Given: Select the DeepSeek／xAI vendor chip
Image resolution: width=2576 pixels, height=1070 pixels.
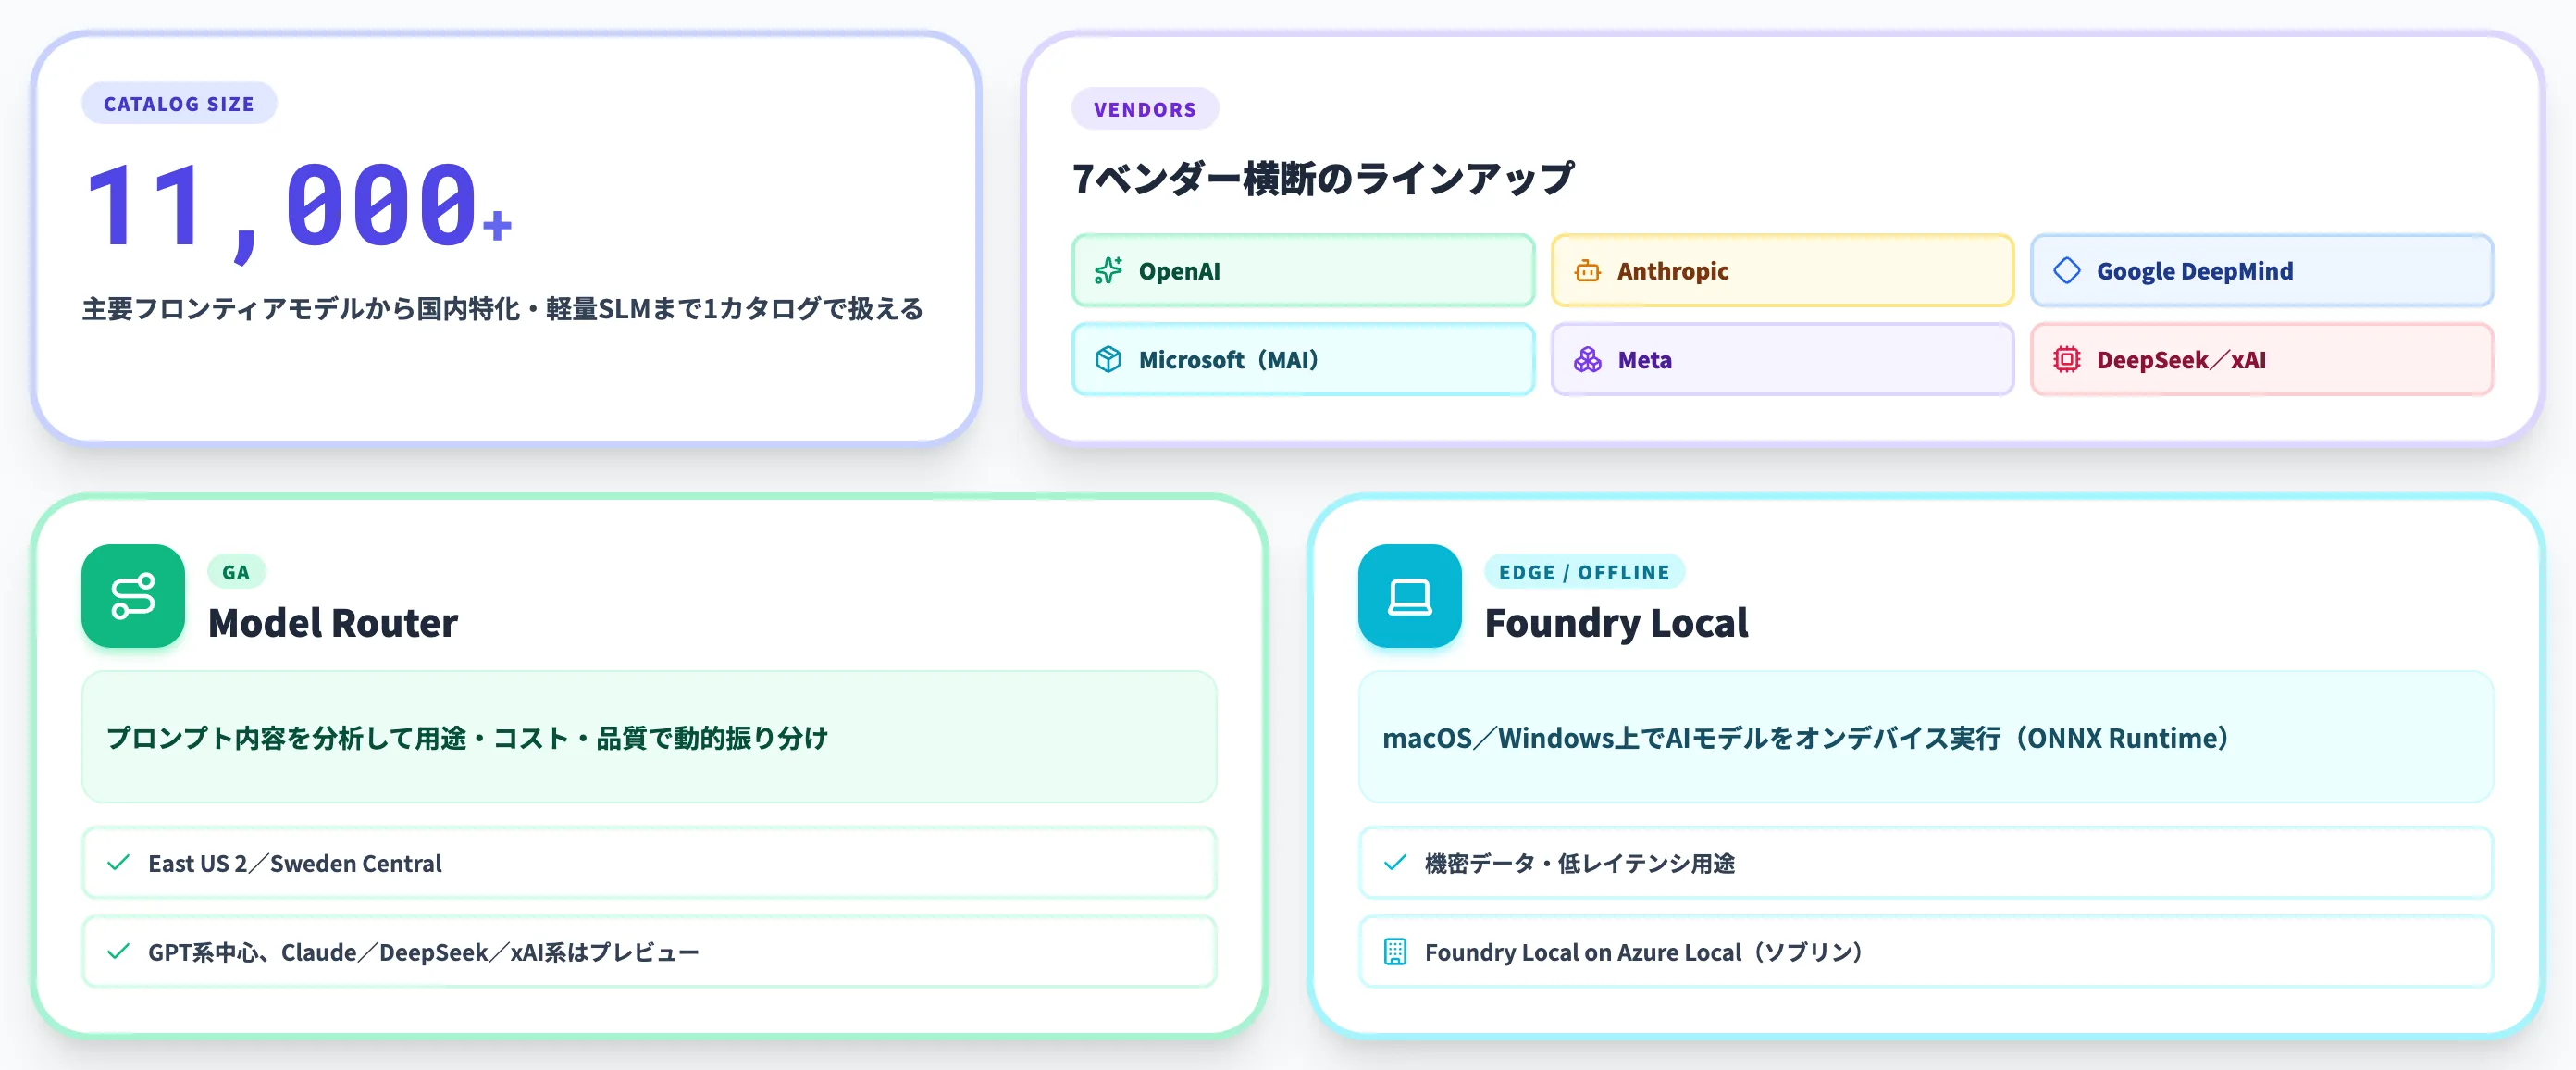Looking at the screenshot, I should (x=2261, y=360).
